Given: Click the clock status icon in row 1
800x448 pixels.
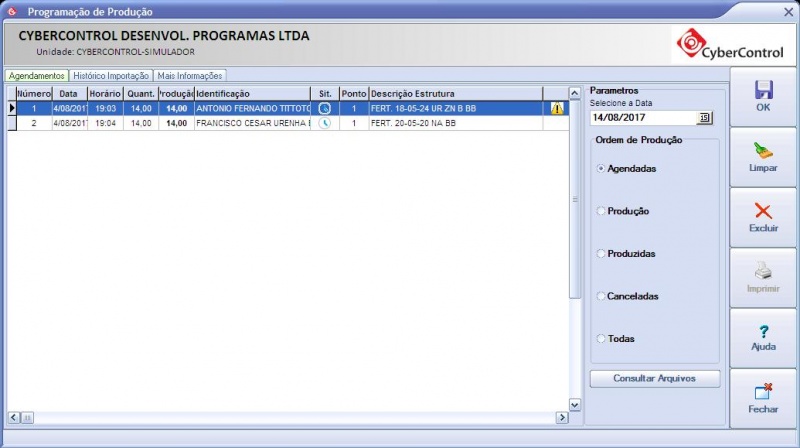Looking at the screenshot, I should 324,109.
